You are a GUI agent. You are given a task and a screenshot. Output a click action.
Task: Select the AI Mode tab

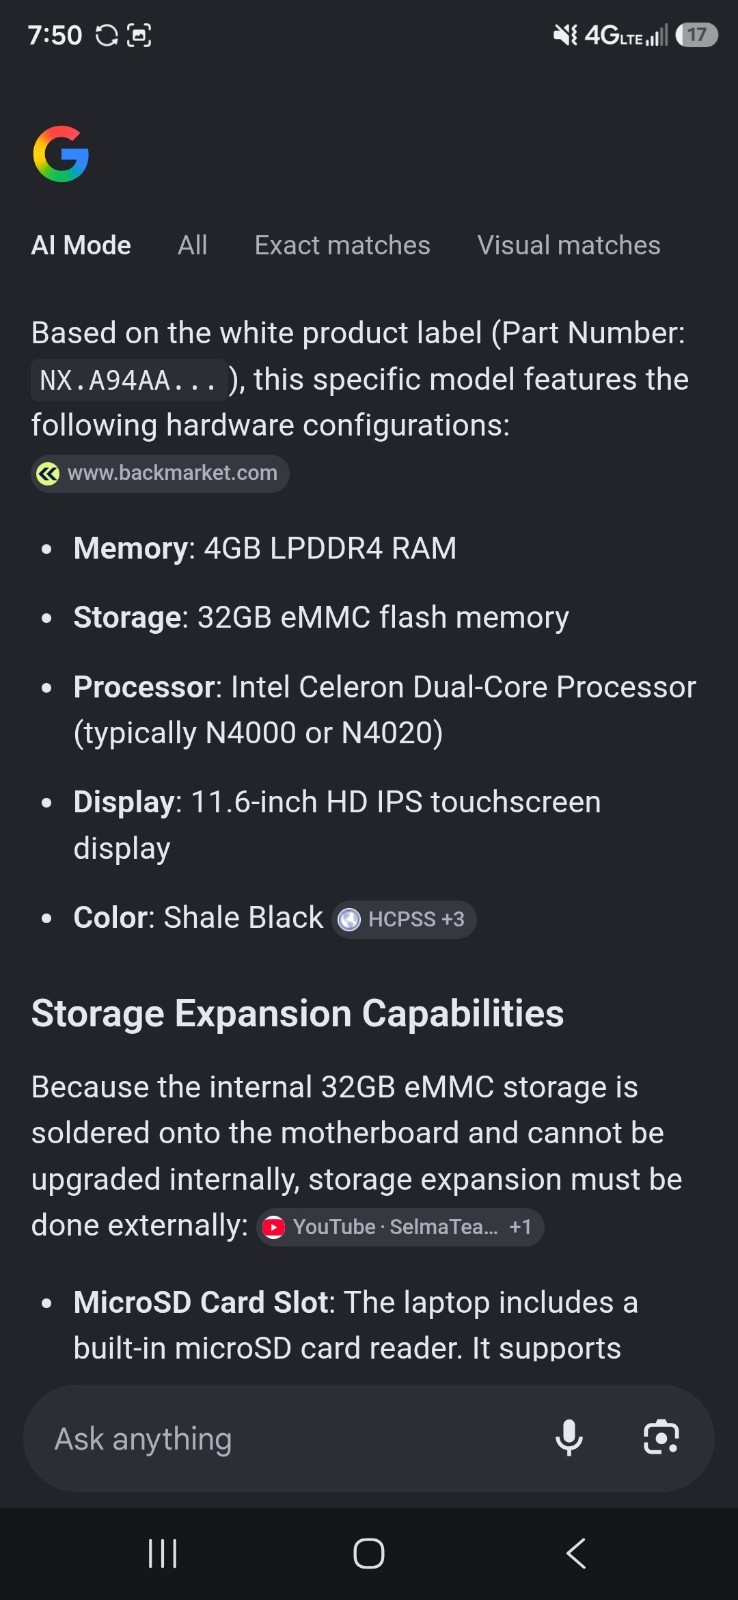click(81, 245)
